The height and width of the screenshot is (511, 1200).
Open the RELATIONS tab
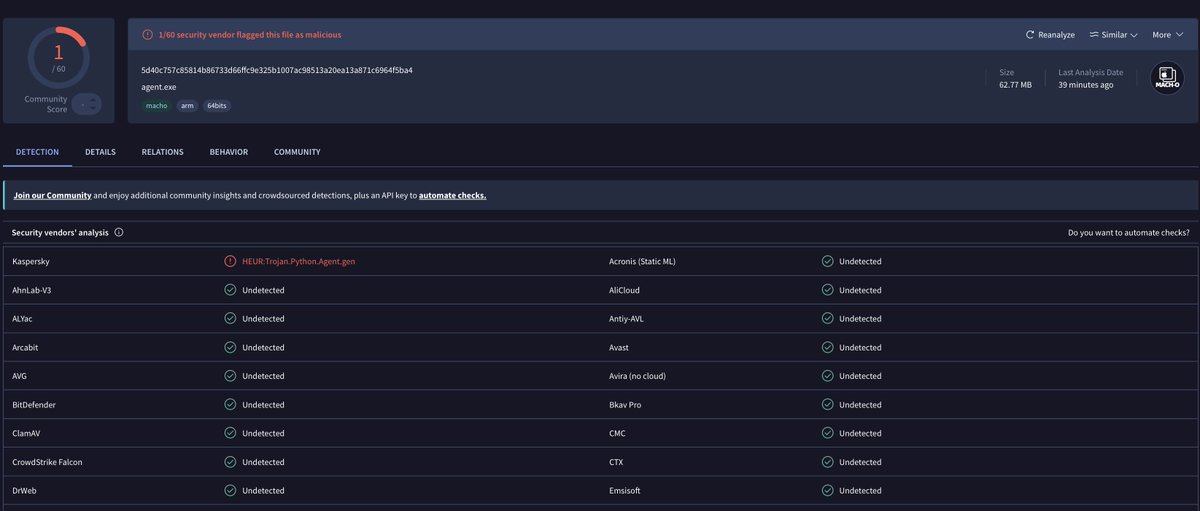163,152
